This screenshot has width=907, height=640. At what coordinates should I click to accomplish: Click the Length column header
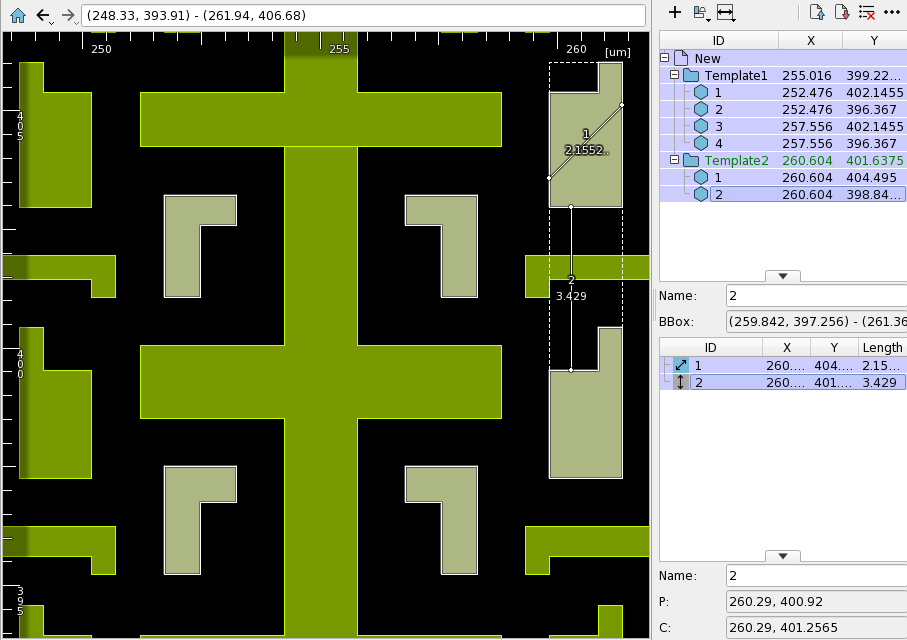[x=882, y=347]
